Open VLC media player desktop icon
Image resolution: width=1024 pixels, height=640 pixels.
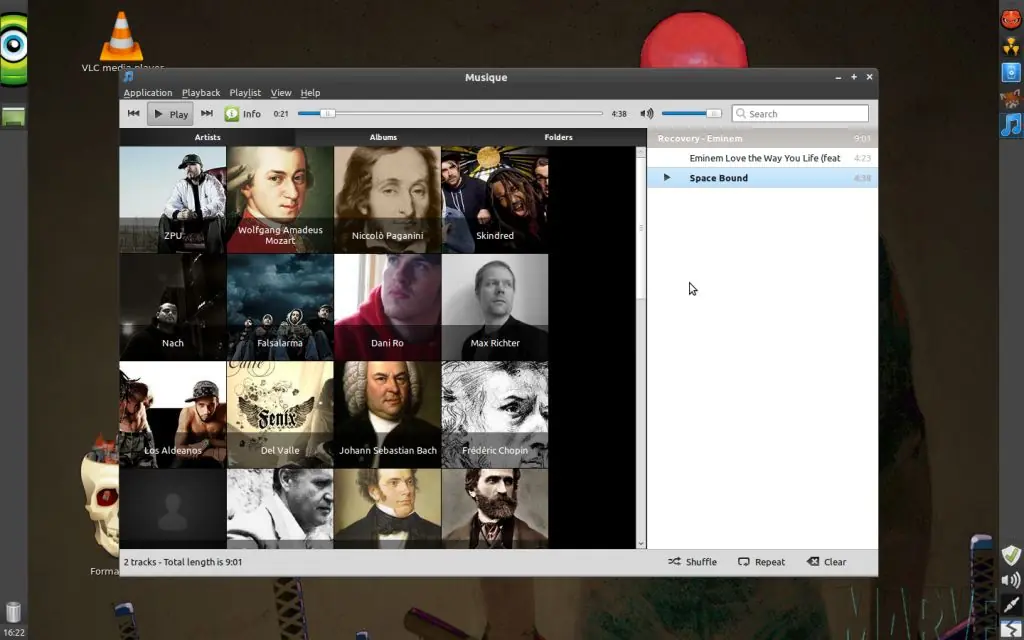(x=122, y=40)
